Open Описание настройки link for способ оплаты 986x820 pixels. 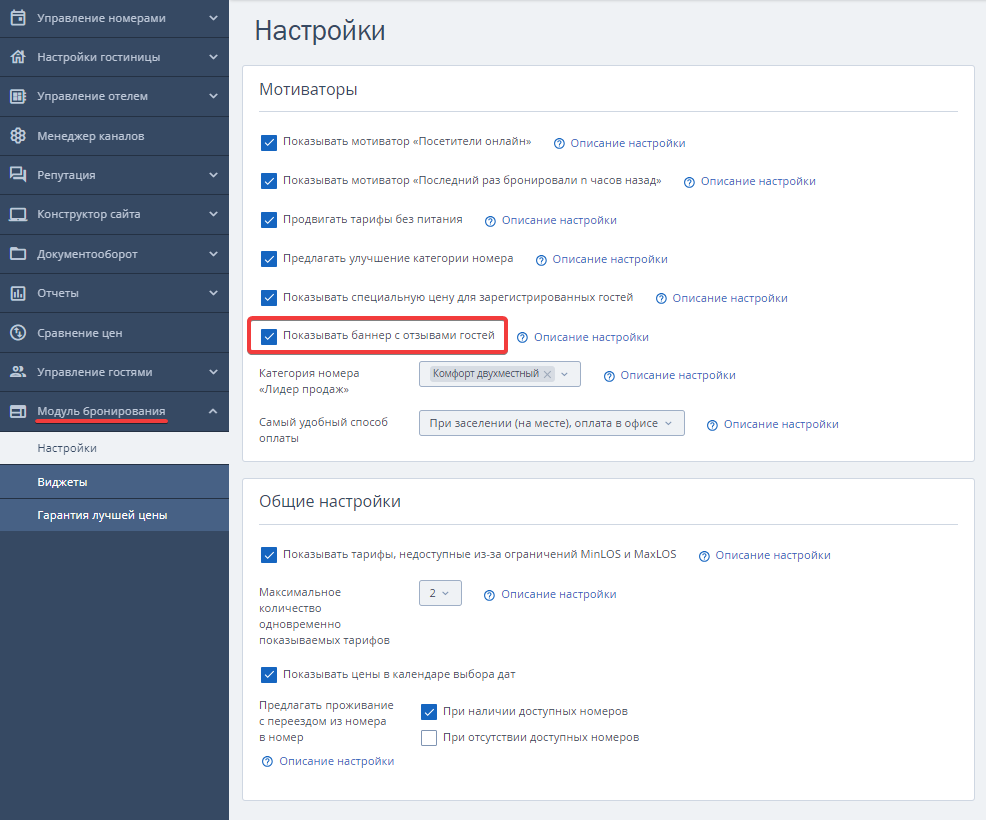point(781,424)
